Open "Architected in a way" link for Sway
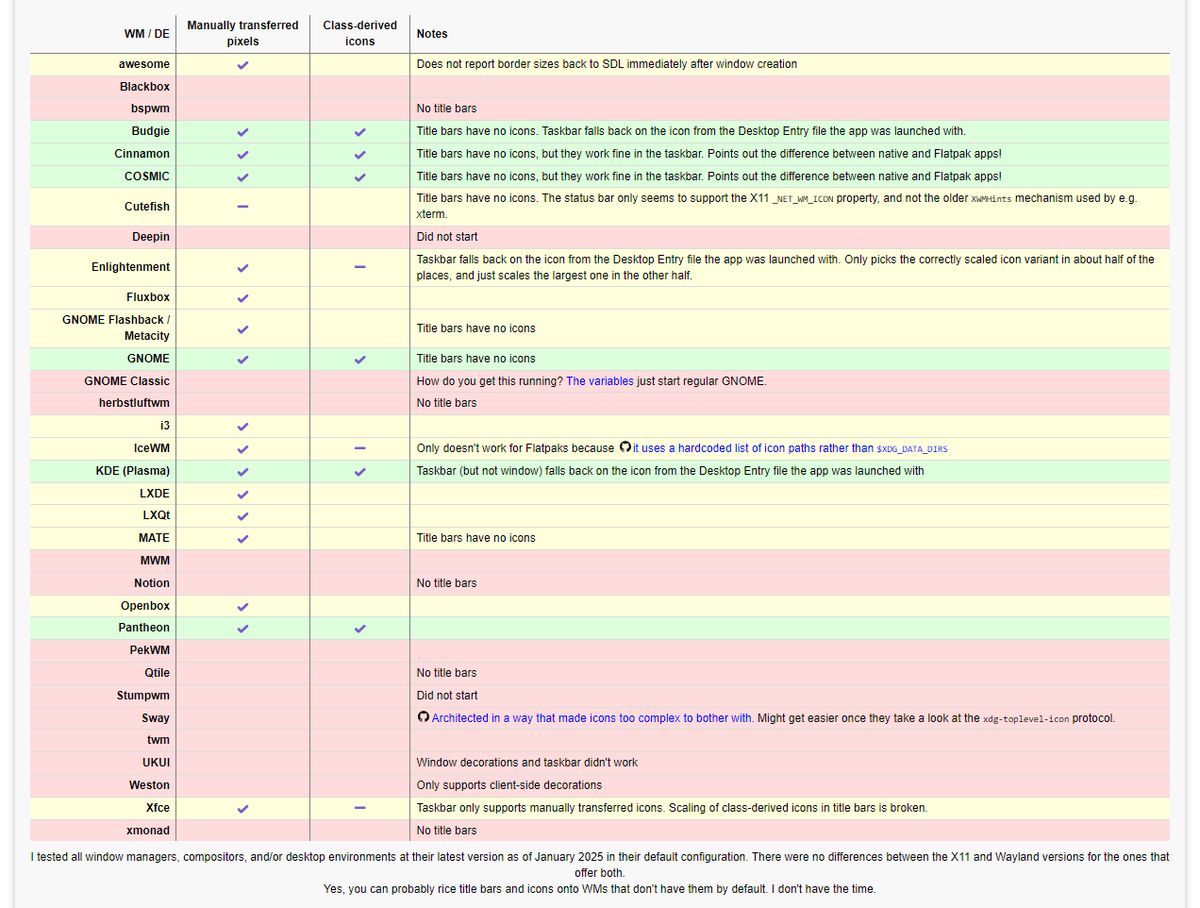This screenshot has height=908, width=1200. (592, 718)
